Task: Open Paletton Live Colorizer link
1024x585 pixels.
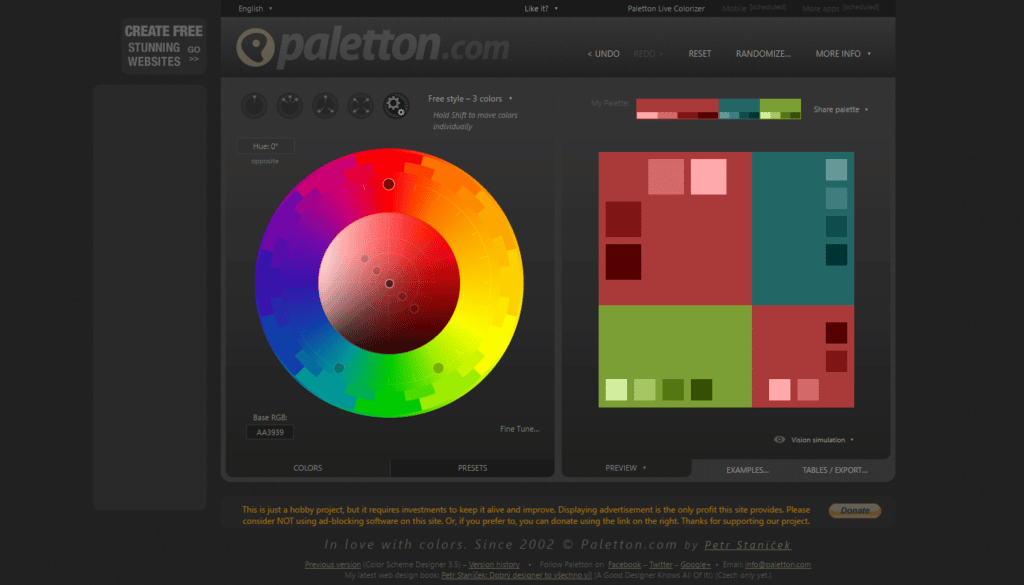Action: [x=666, y=8]
